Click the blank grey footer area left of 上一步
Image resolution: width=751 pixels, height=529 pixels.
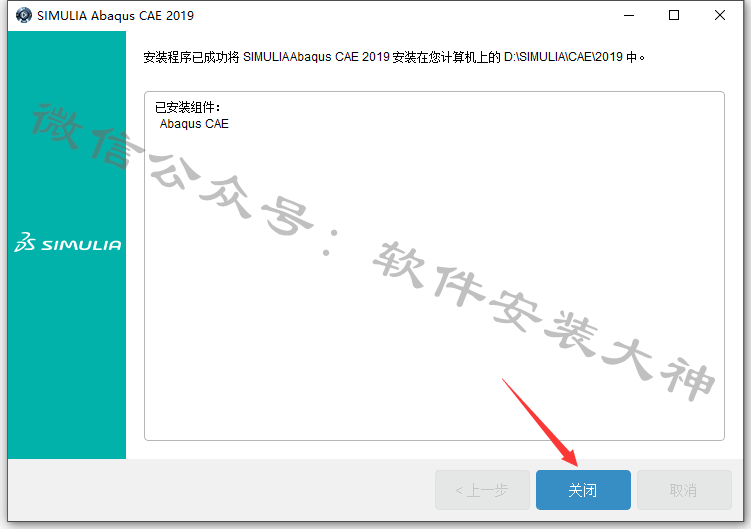[220, 490]
